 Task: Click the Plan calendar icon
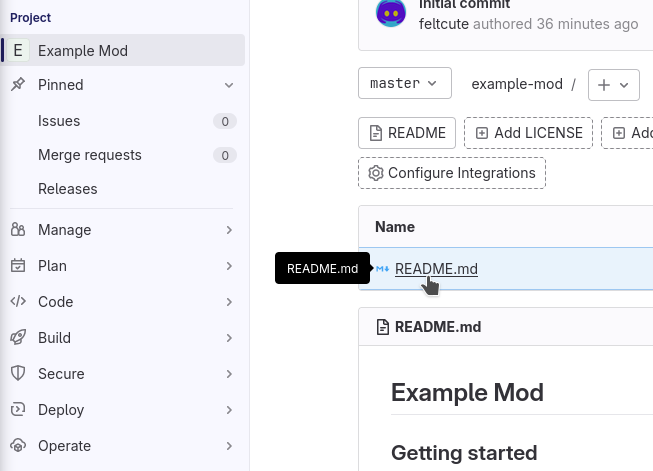coord(18,266)
